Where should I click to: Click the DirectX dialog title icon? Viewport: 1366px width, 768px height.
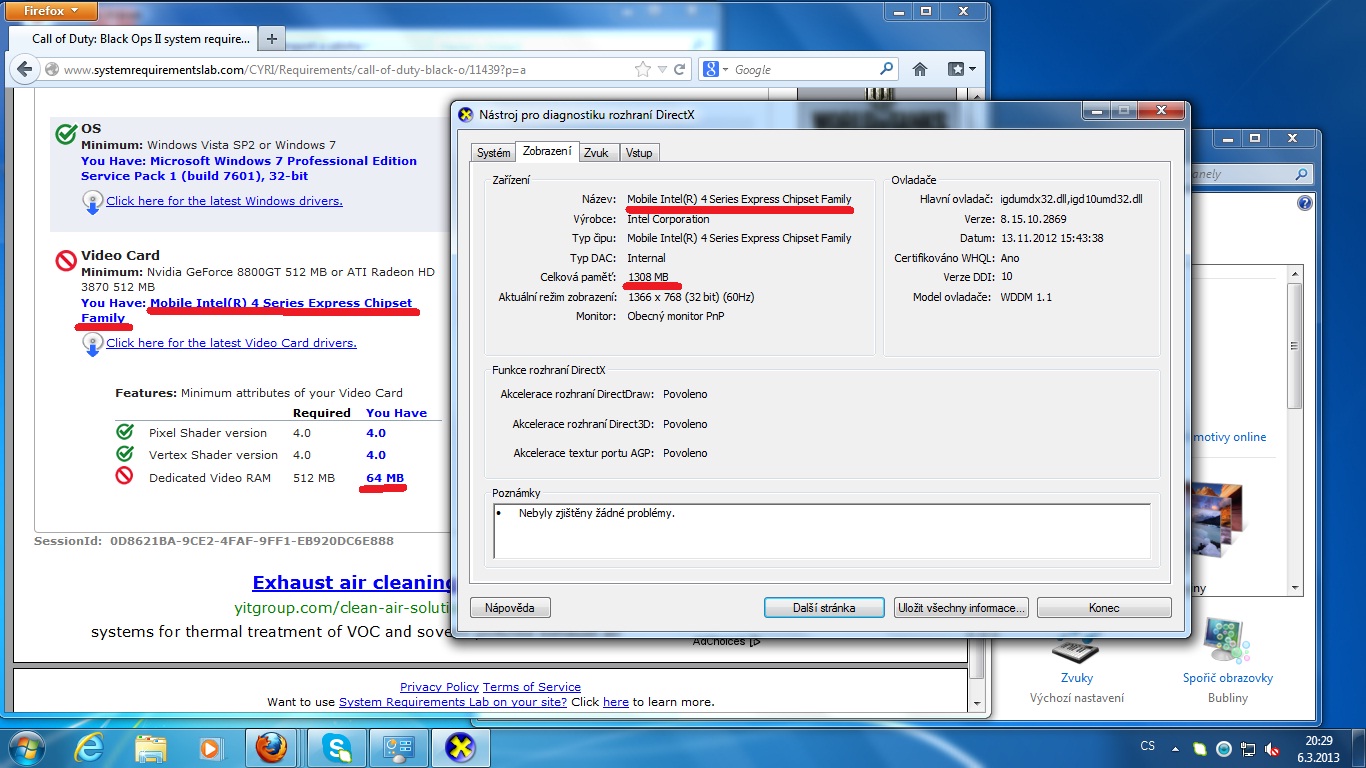[x=465, y=114]
